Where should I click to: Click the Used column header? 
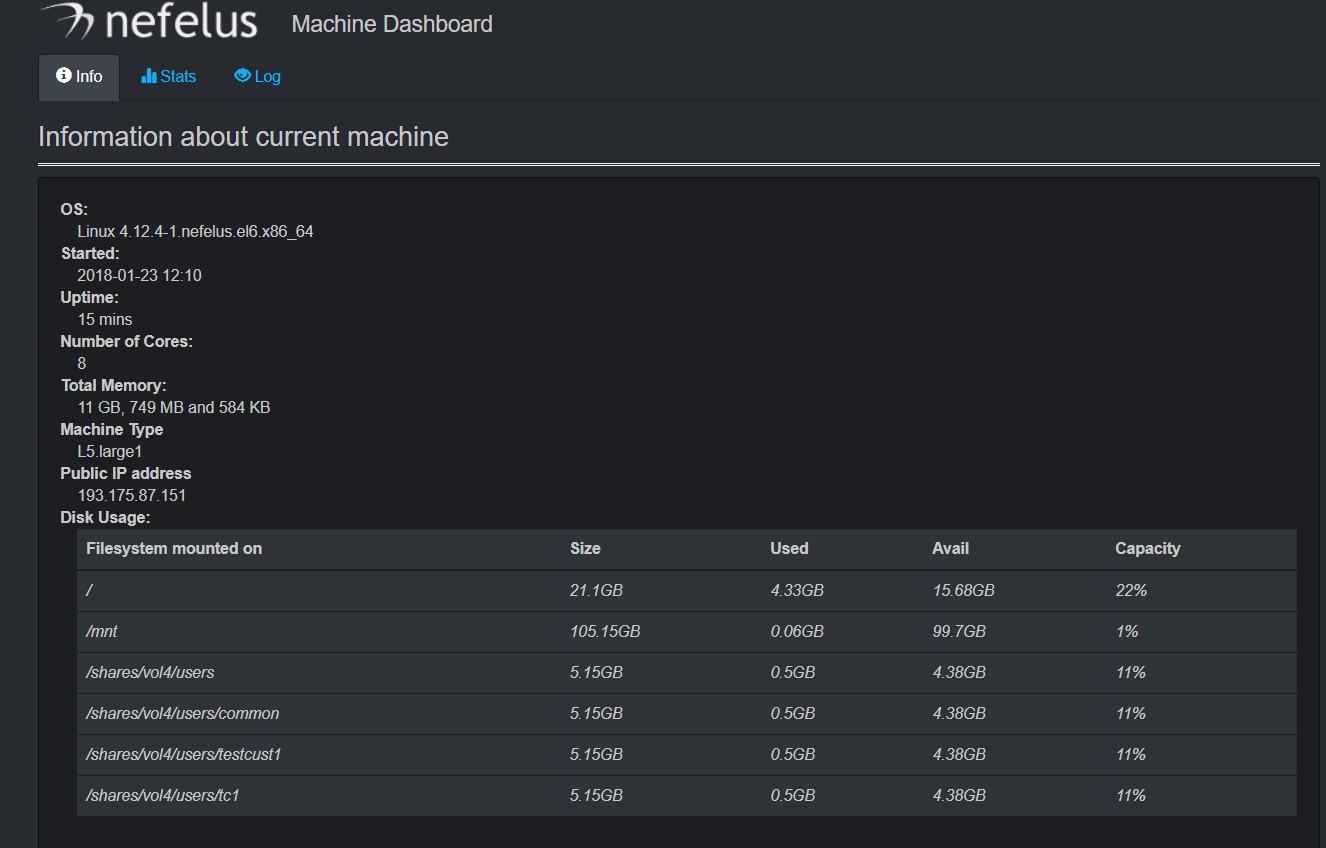coord(789,548)
